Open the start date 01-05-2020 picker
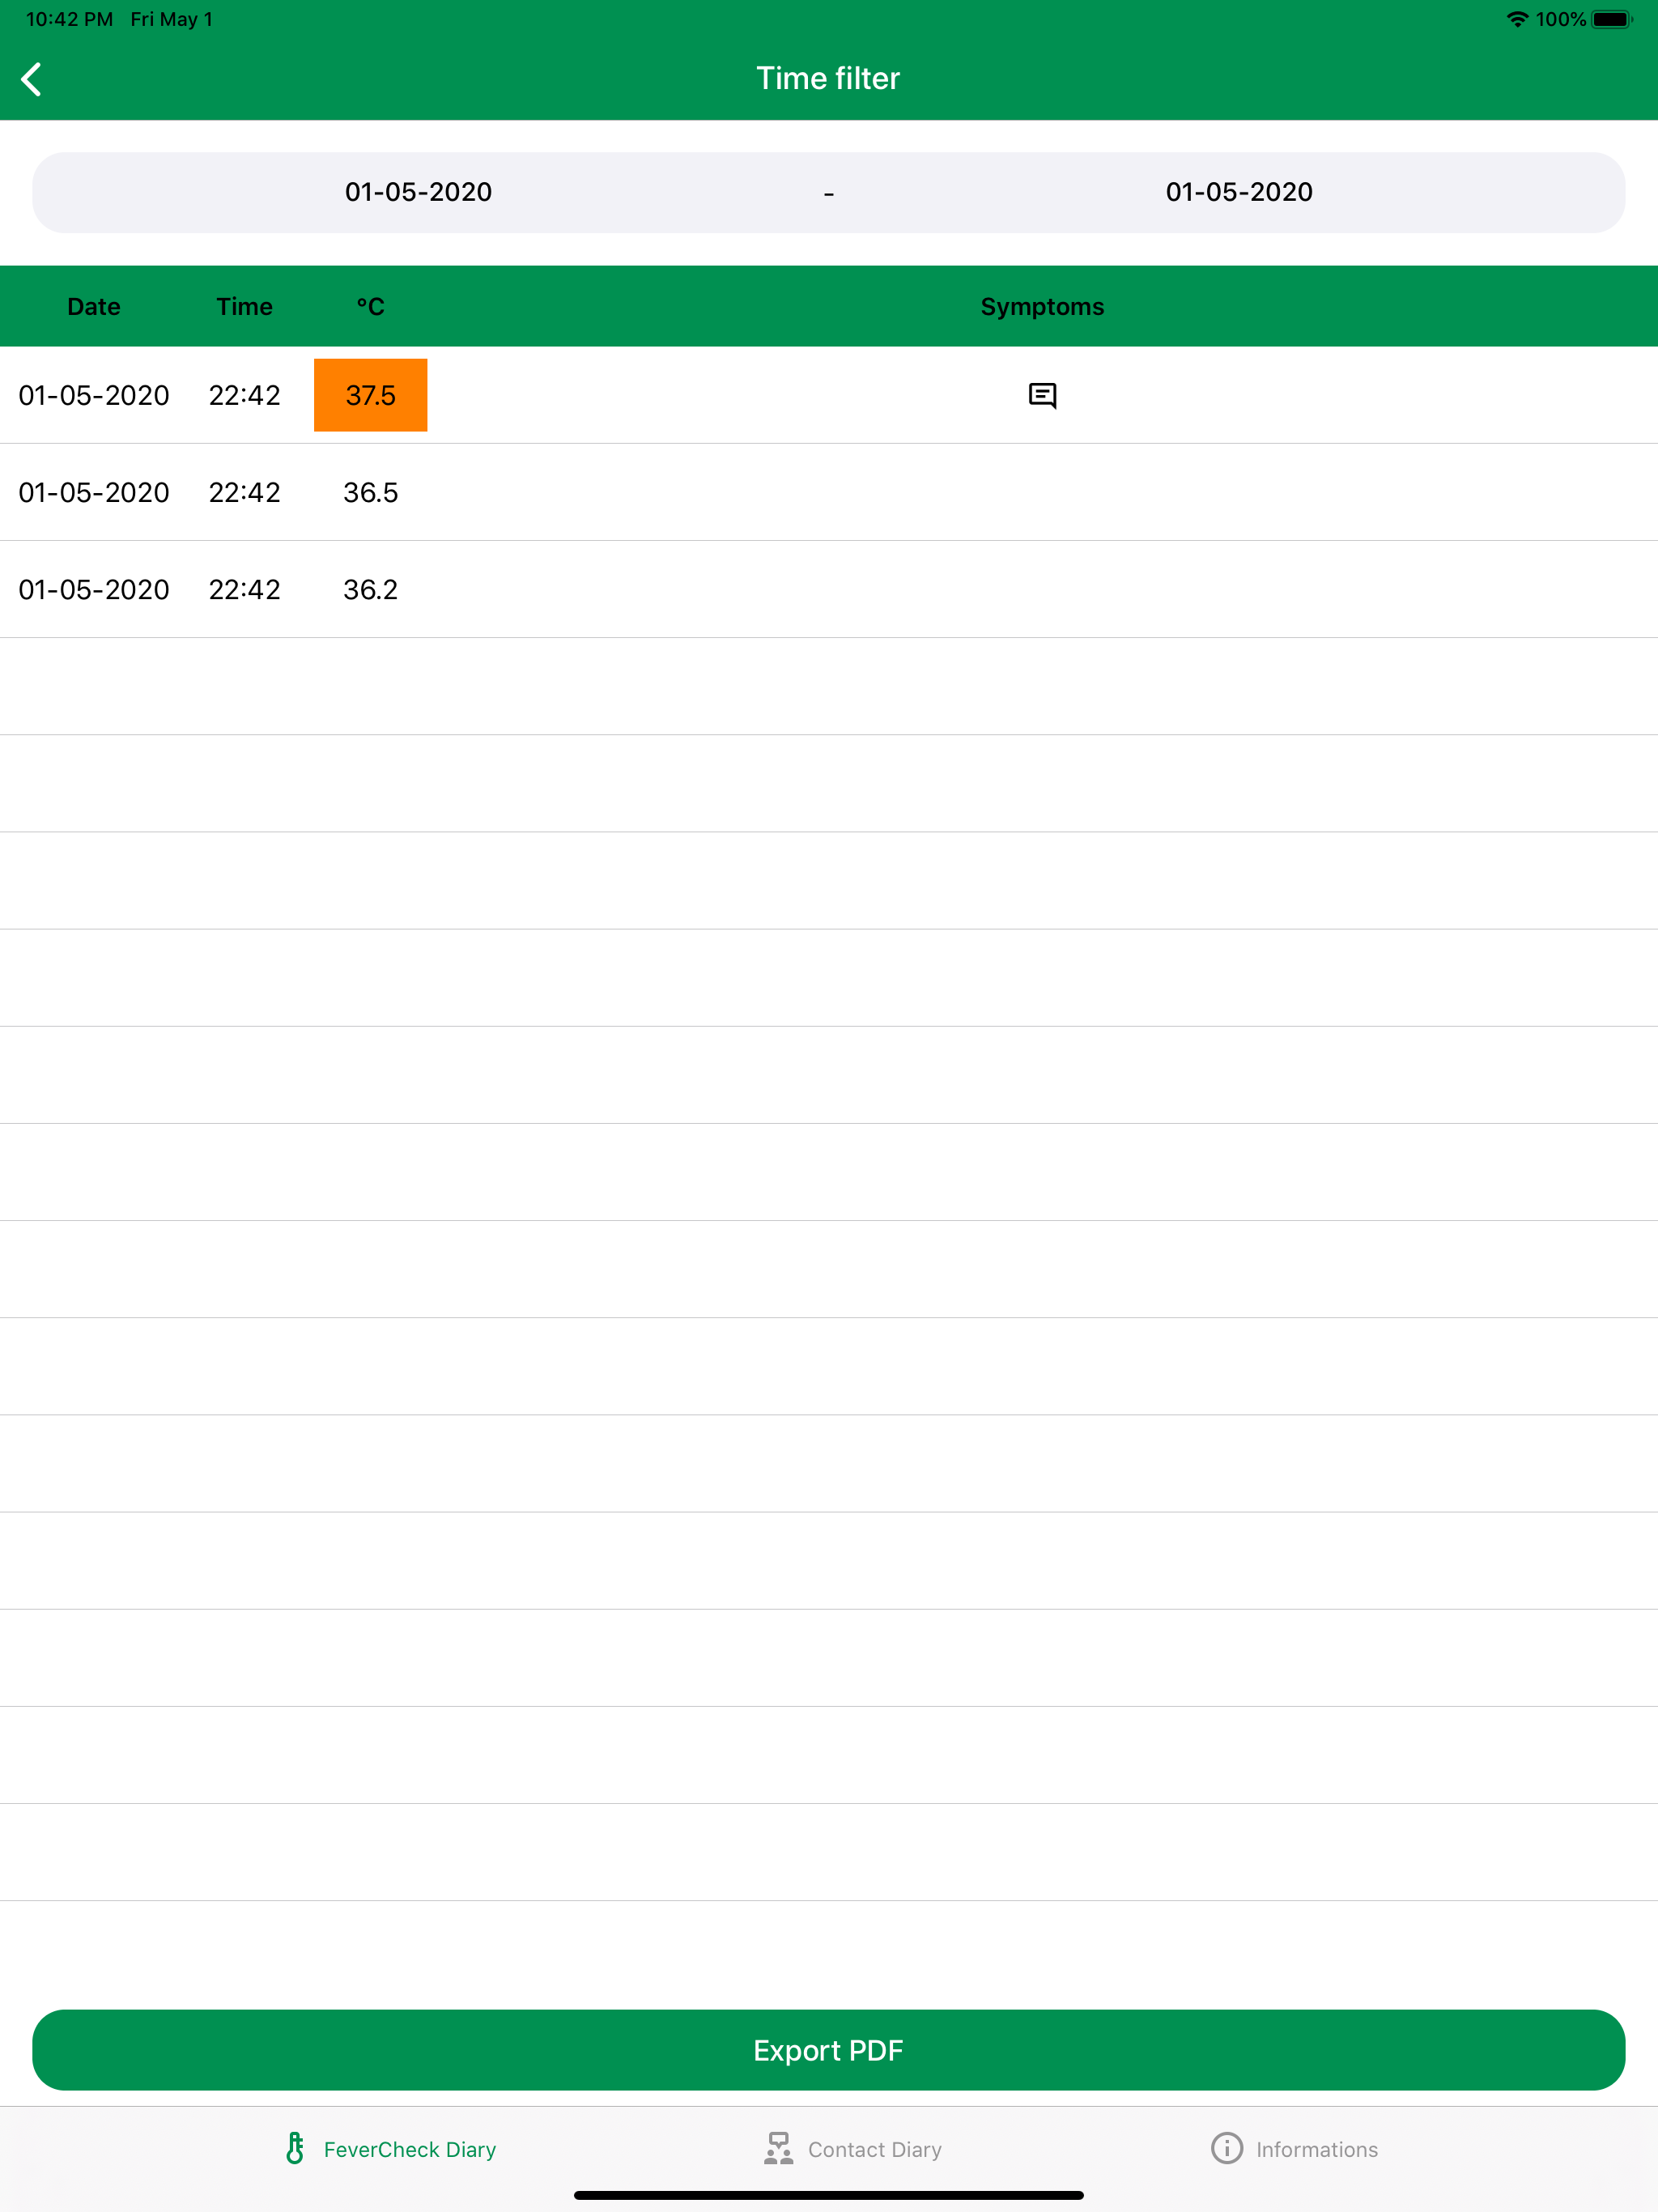This screenshot has height=2212, width=1658. coord(418,192)
